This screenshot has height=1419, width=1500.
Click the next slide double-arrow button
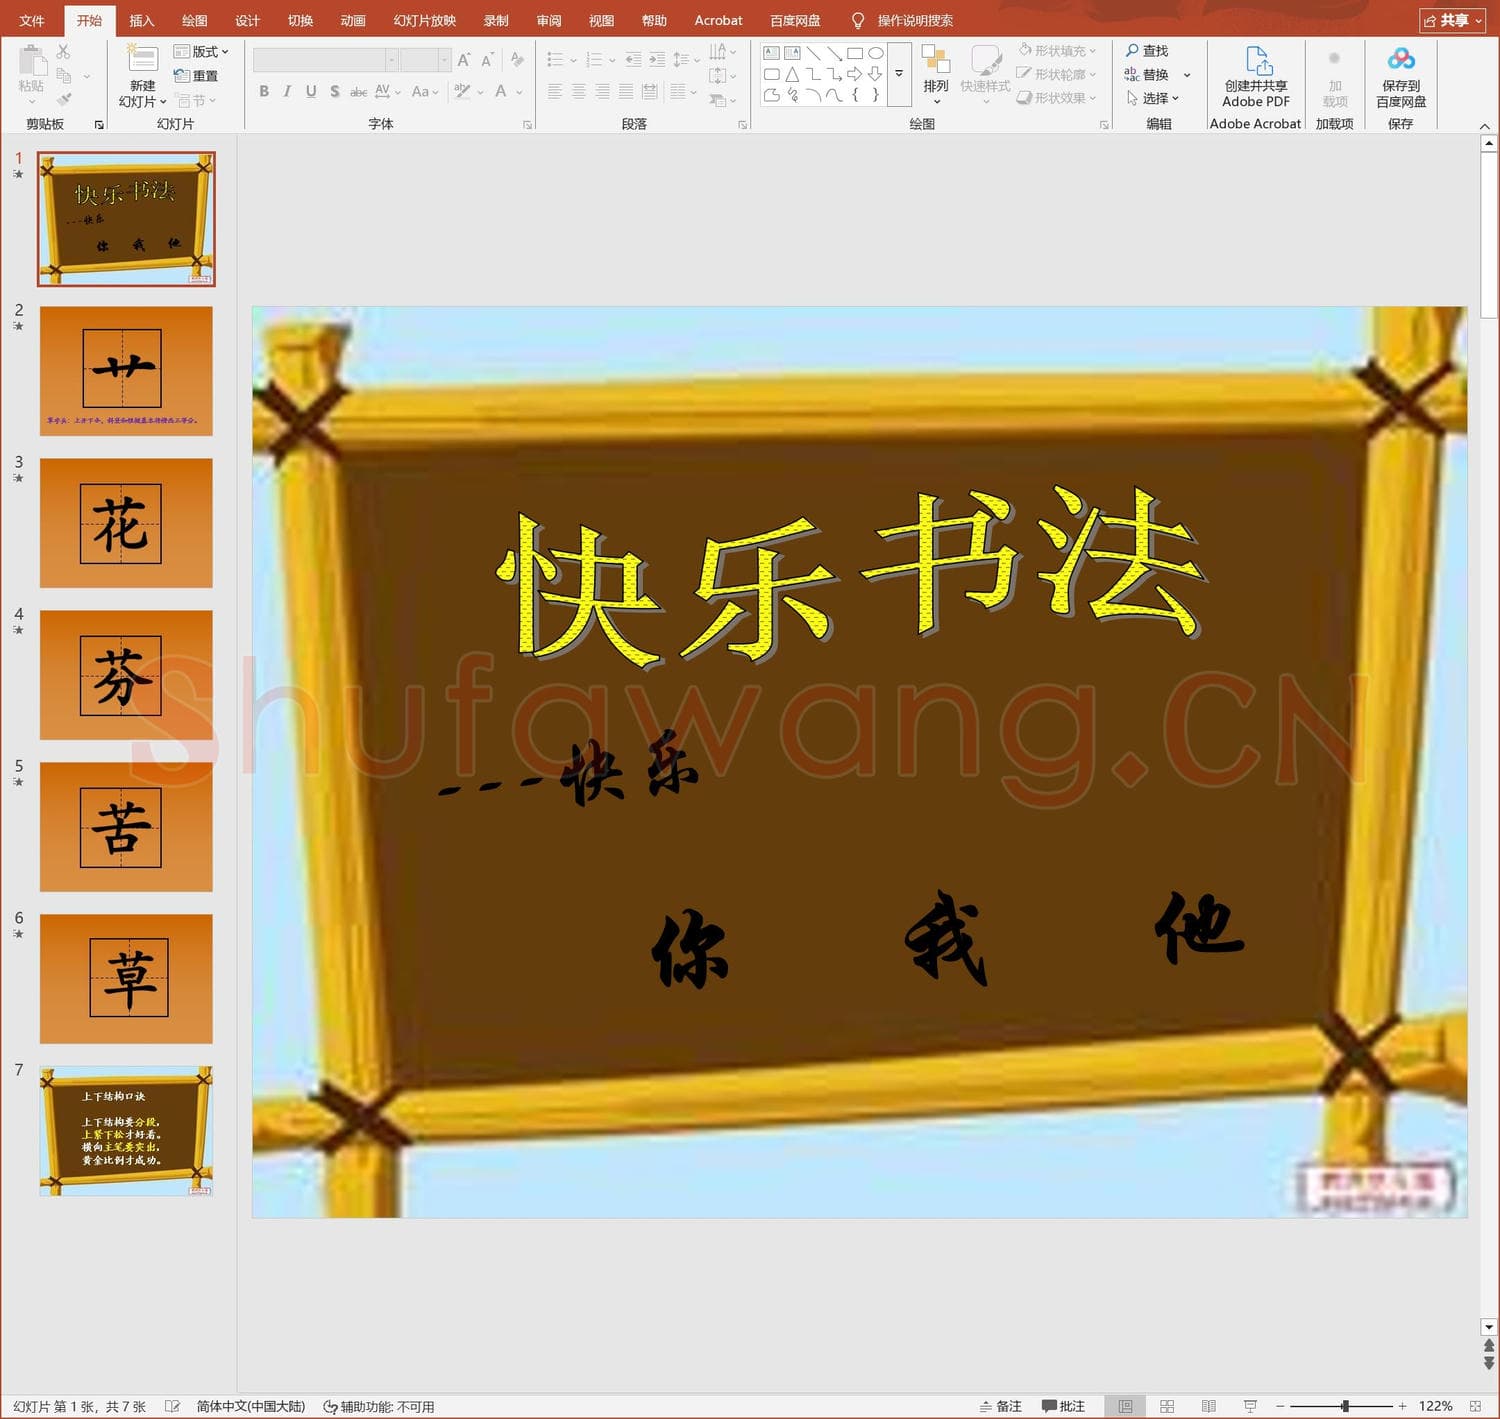pos(1489,1363)
